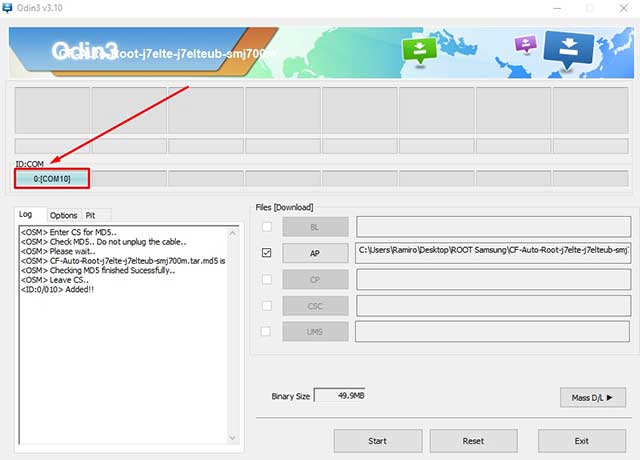Enable the UMS file checkbox
640x460 pixels.
click(266, 331)
